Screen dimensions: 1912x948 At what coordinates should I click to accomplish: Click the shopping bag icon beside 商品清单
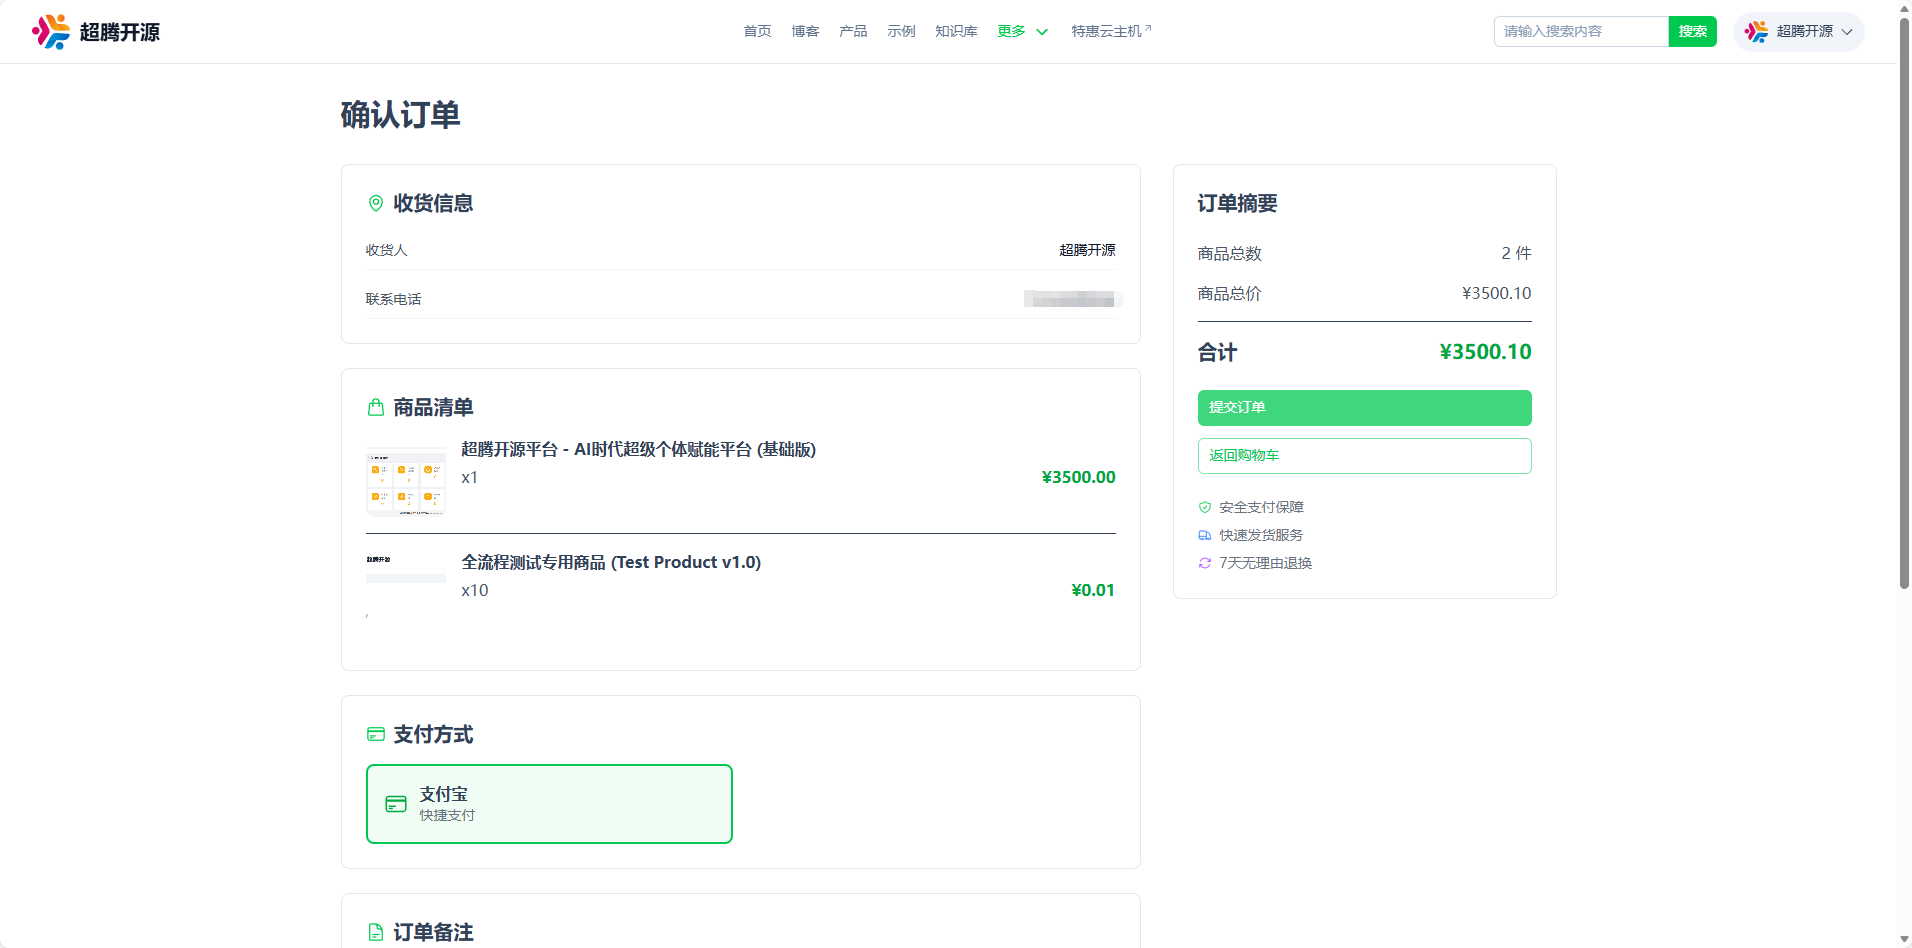pos(376,407)
